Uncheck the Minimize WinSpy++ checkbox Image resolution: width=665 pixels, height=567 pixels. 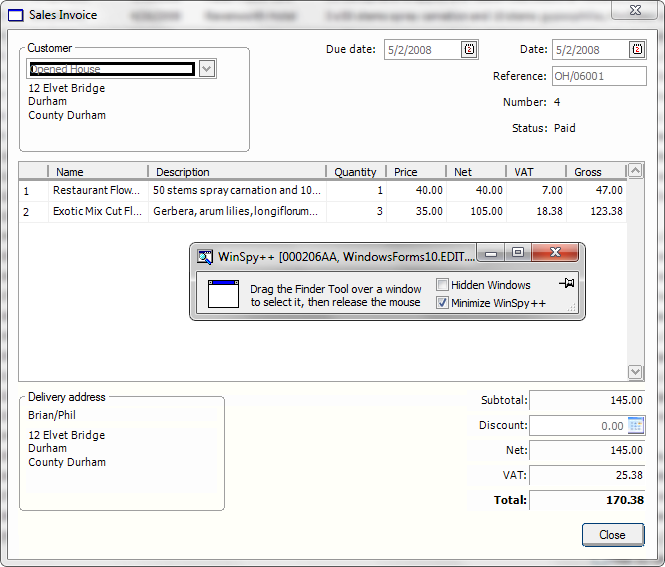(x=443, y=303)
